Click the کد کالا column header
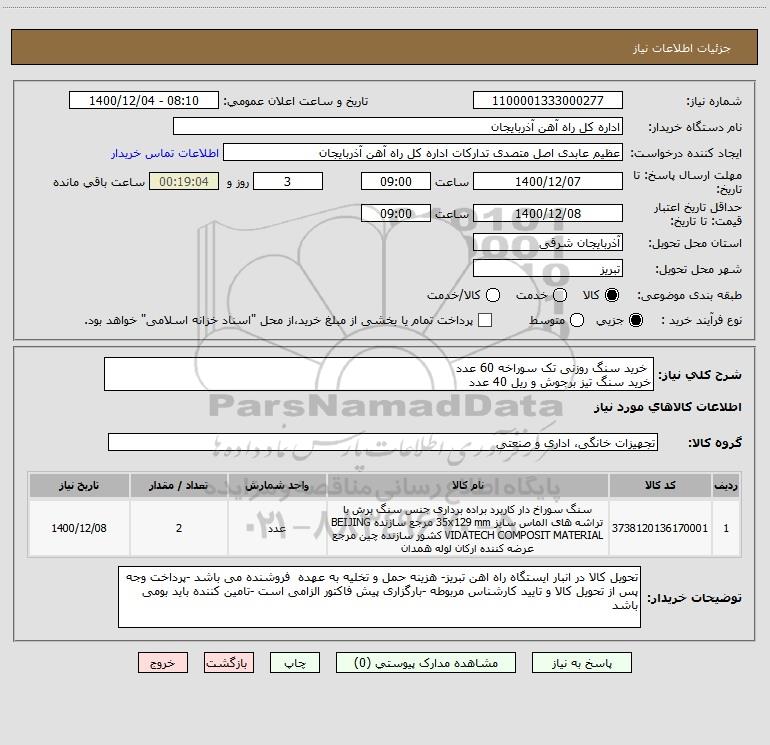Screen dimensions: 770x745 (660, 485)
